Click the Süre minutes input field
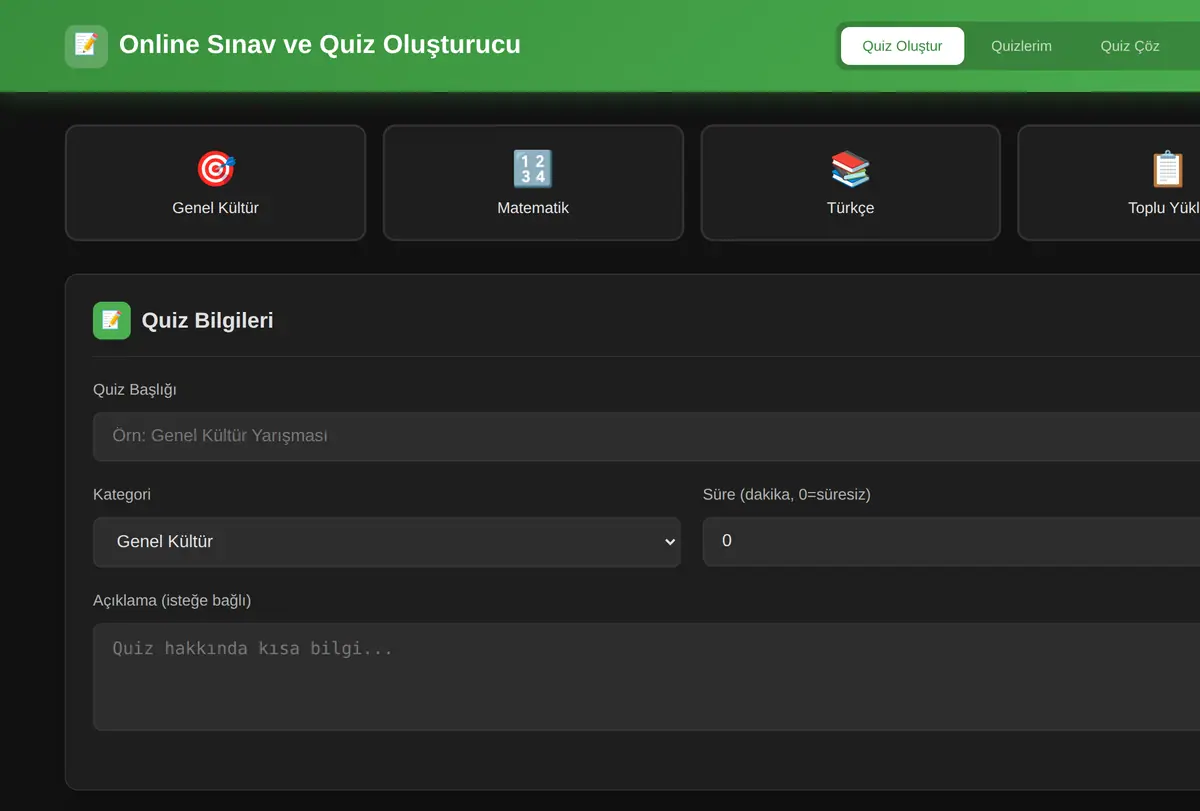1200x811 pixels. 951,541
